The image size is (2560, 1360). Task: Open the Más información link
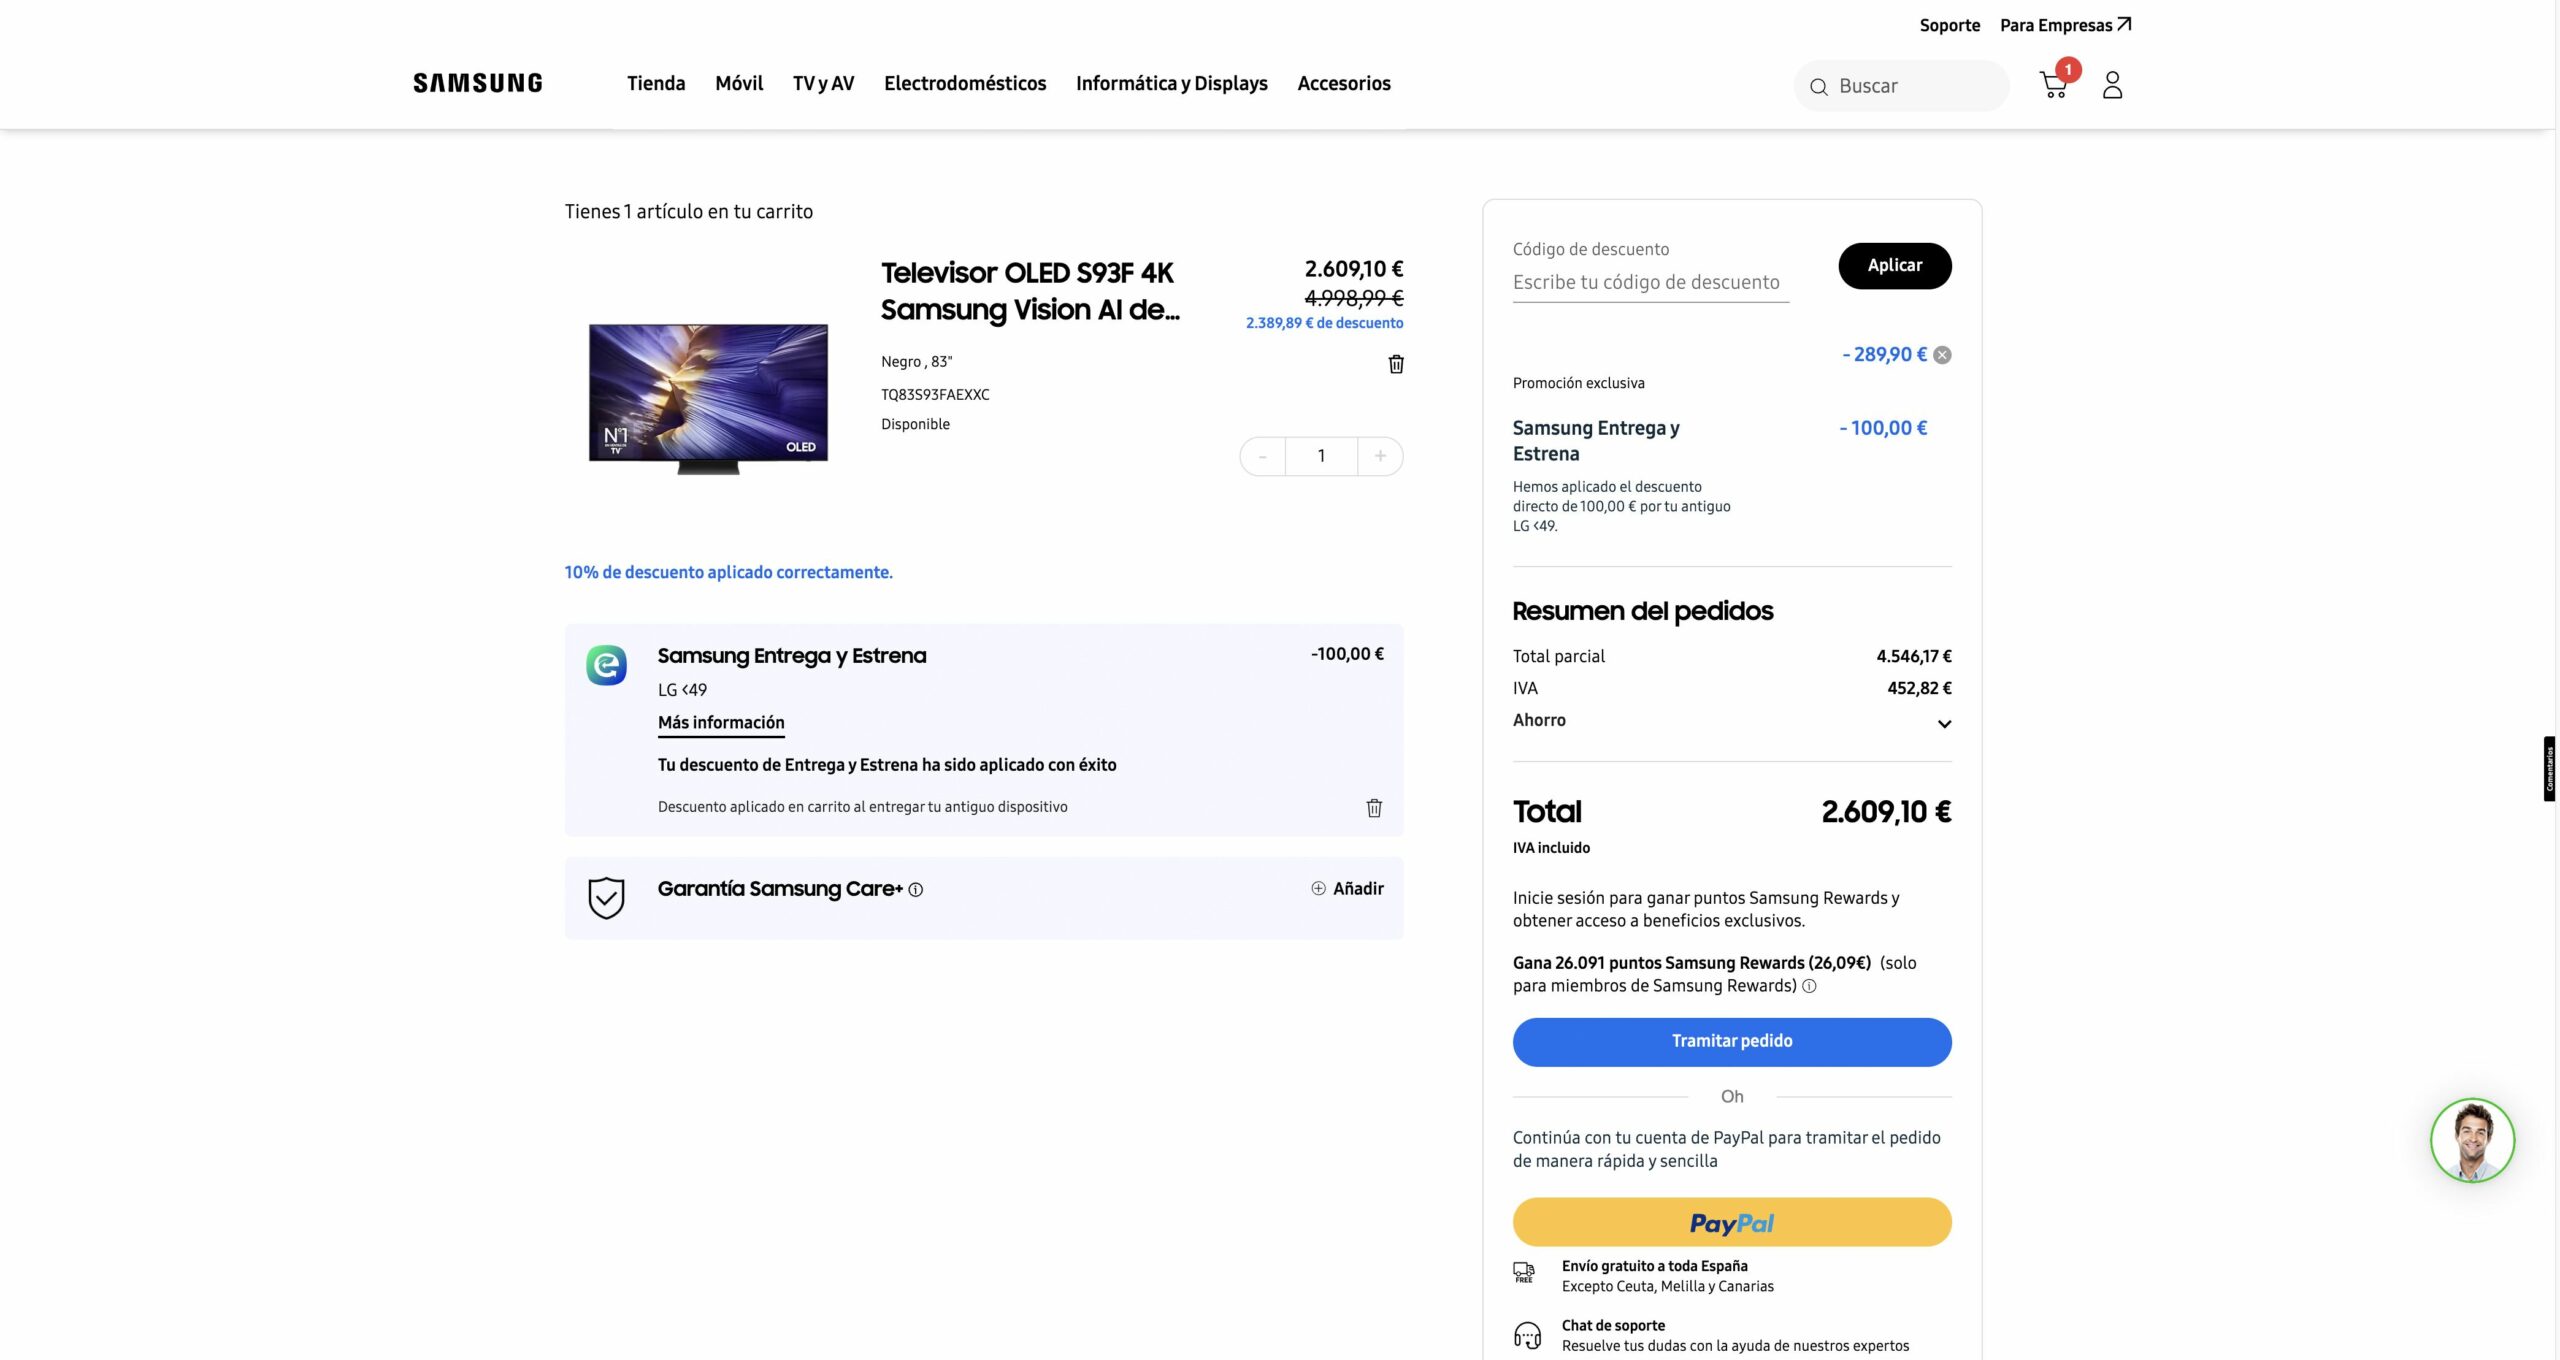click(721, 723)
